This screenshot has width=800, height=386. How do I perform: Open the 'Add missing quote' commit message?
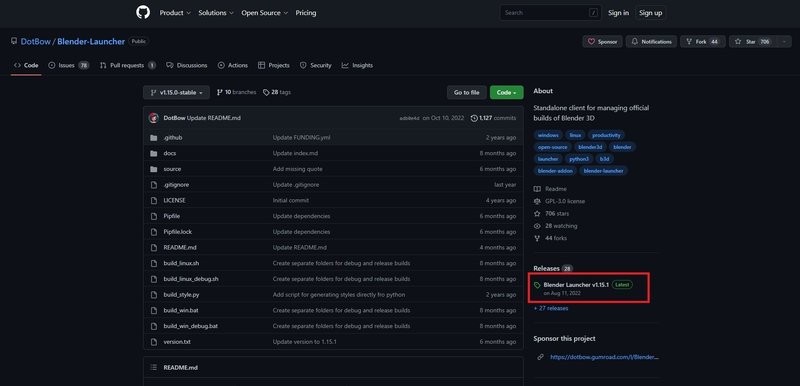click(297, 169)
